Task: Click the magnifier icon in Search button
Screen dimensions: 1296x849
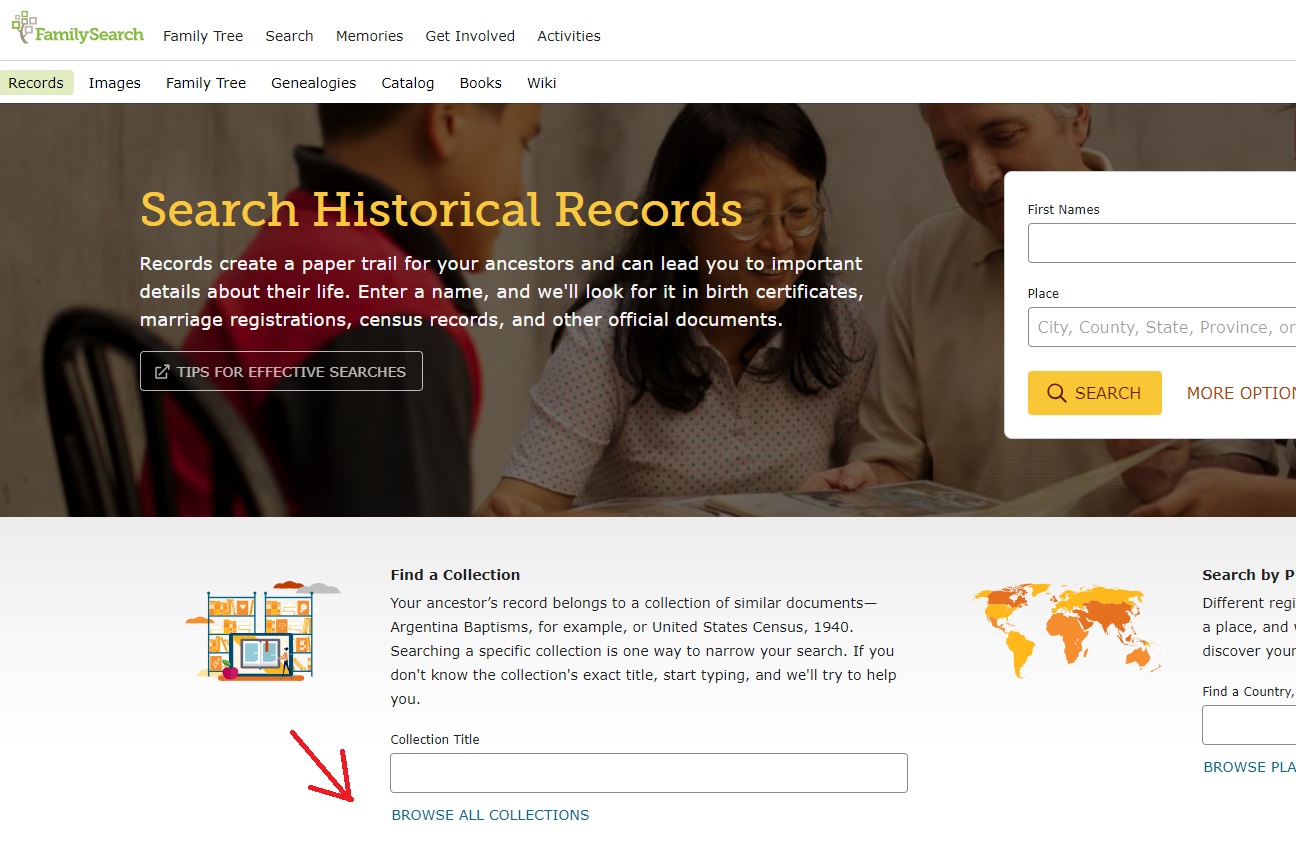Action: pyautogui.click(x=1056, y=393)
